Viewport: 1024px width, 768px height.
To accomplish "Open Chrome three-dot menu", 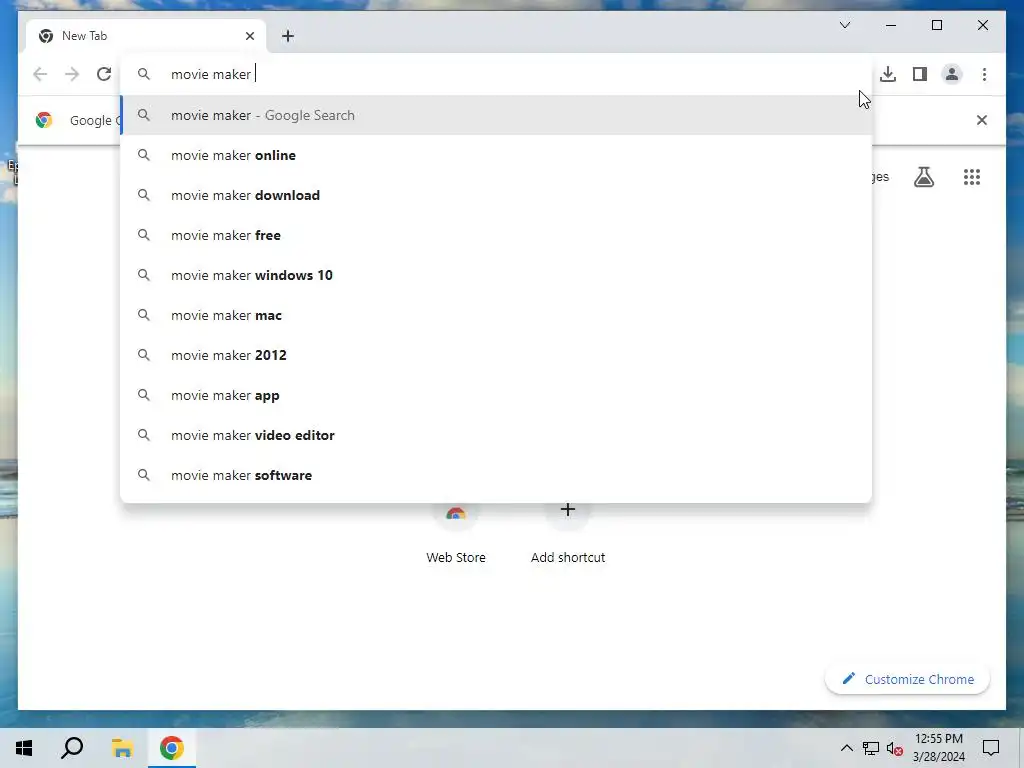I will coord(984,74).
